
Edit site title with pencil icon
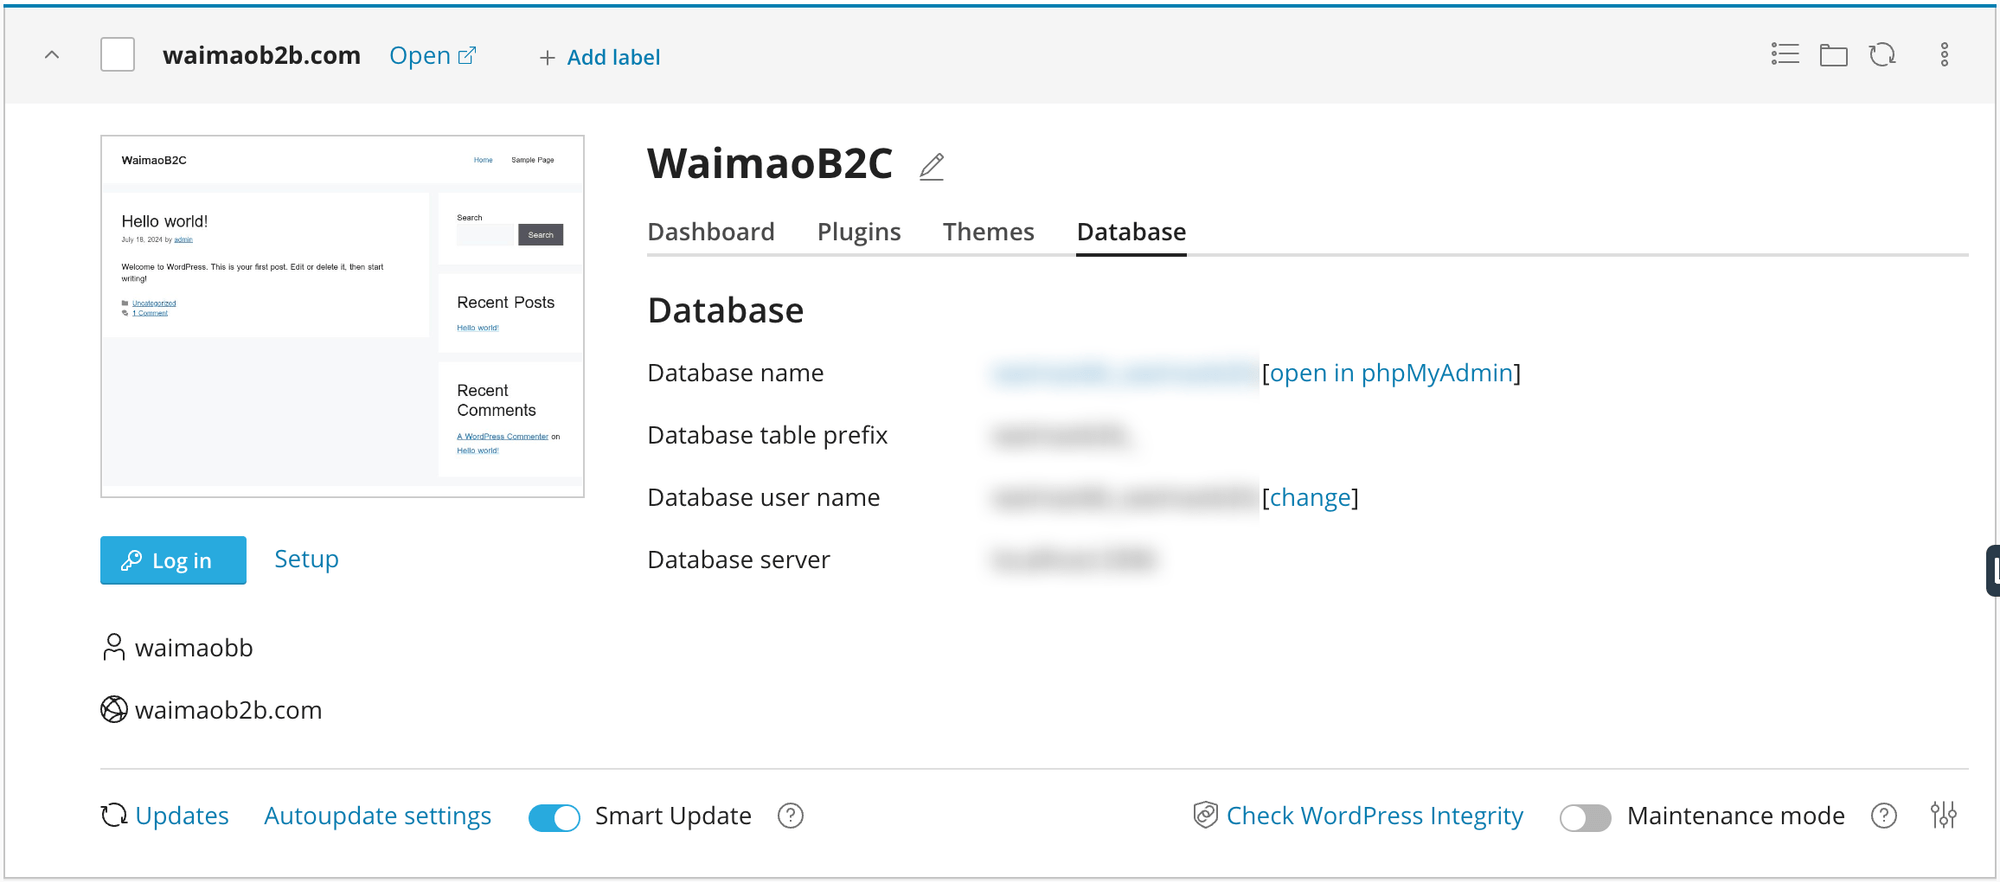point(932,166)
